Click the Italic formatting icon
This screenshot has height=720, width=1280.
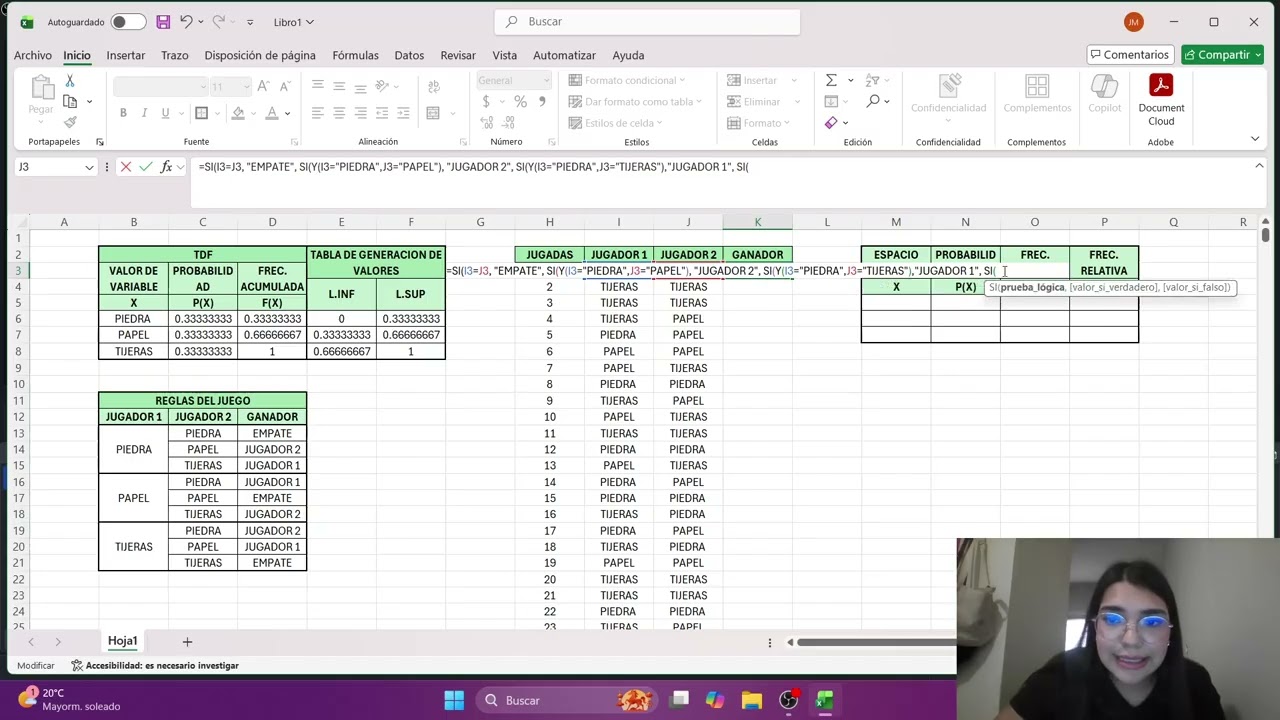[x=144, y=113]
